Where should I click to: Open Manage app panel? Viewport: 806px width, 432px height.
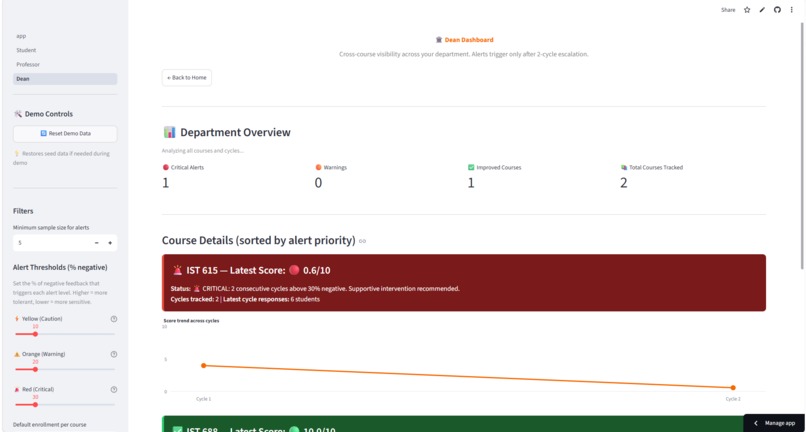click(775, 423)
